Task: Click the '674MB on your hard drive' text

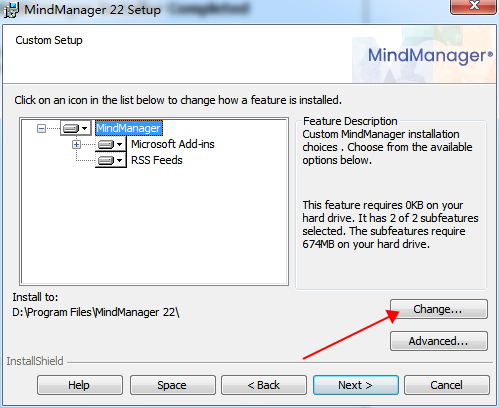Action: [x=366, y=244]
